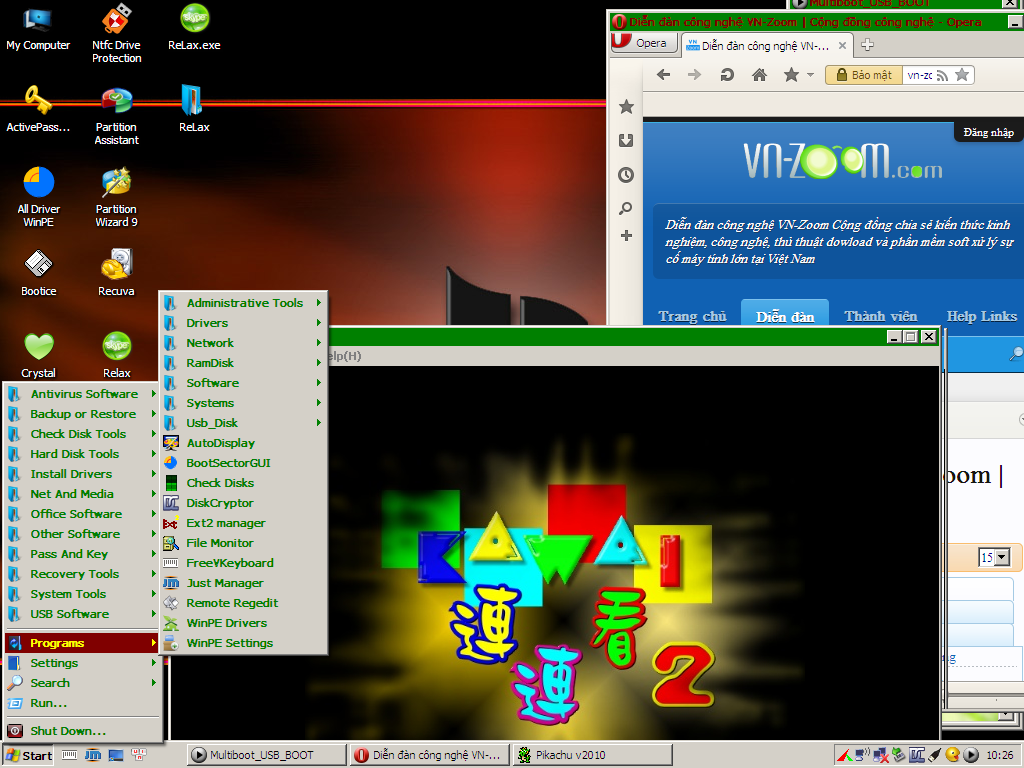
Task: Open the Opera menu button
Action: click(644, 42)
